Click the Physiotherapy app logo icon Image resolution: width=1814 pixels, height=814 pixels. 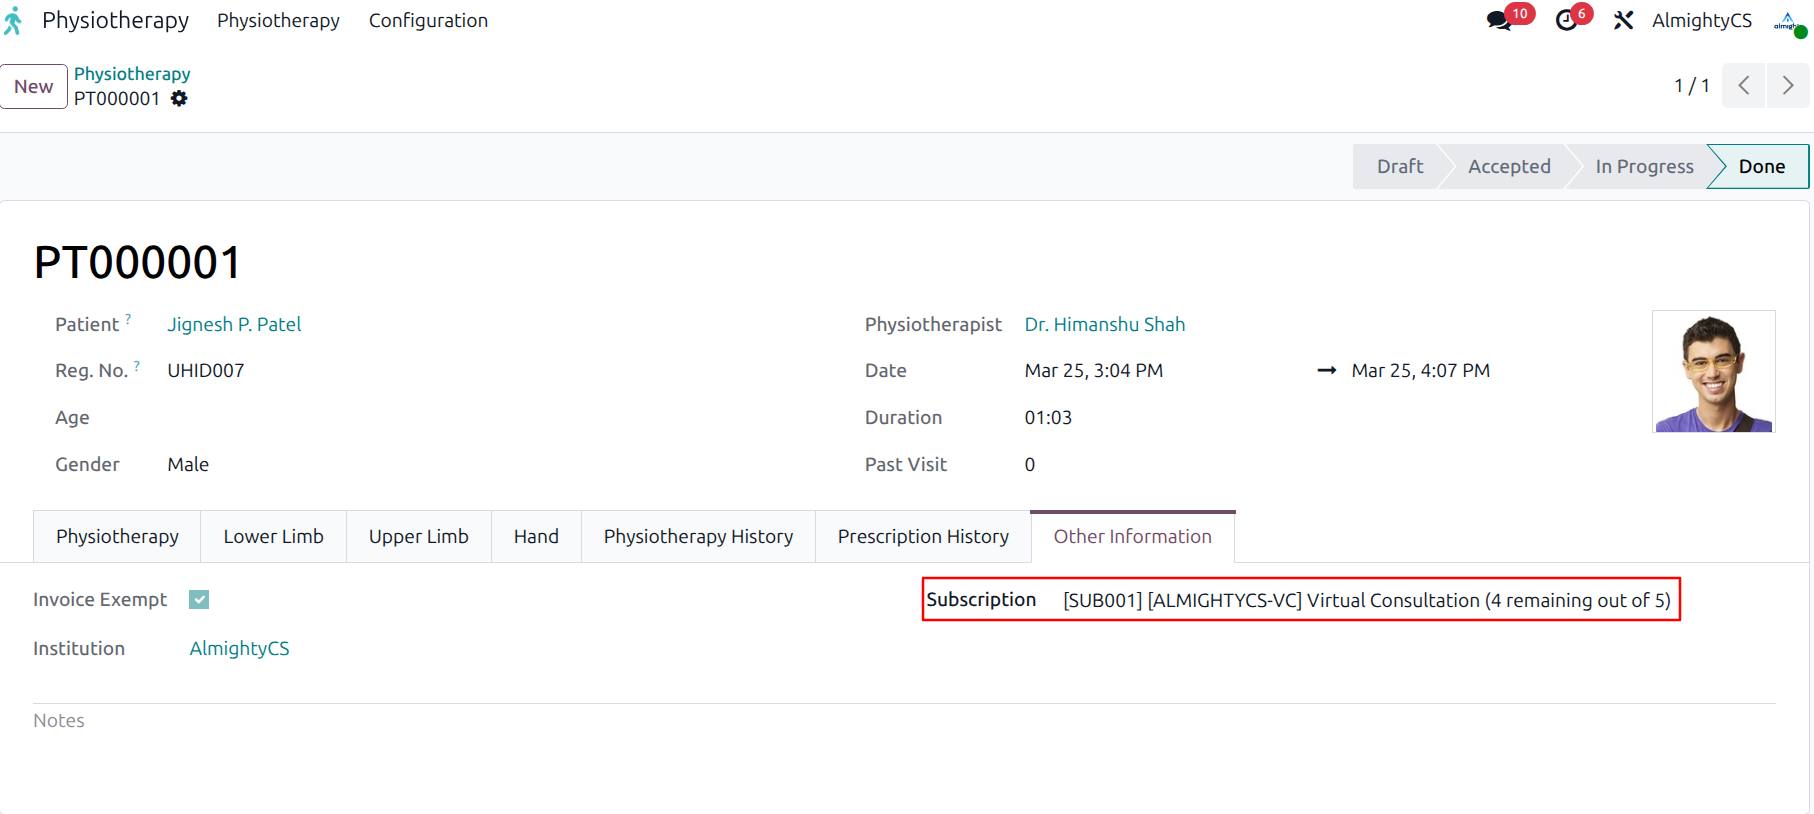pos(13,21)
